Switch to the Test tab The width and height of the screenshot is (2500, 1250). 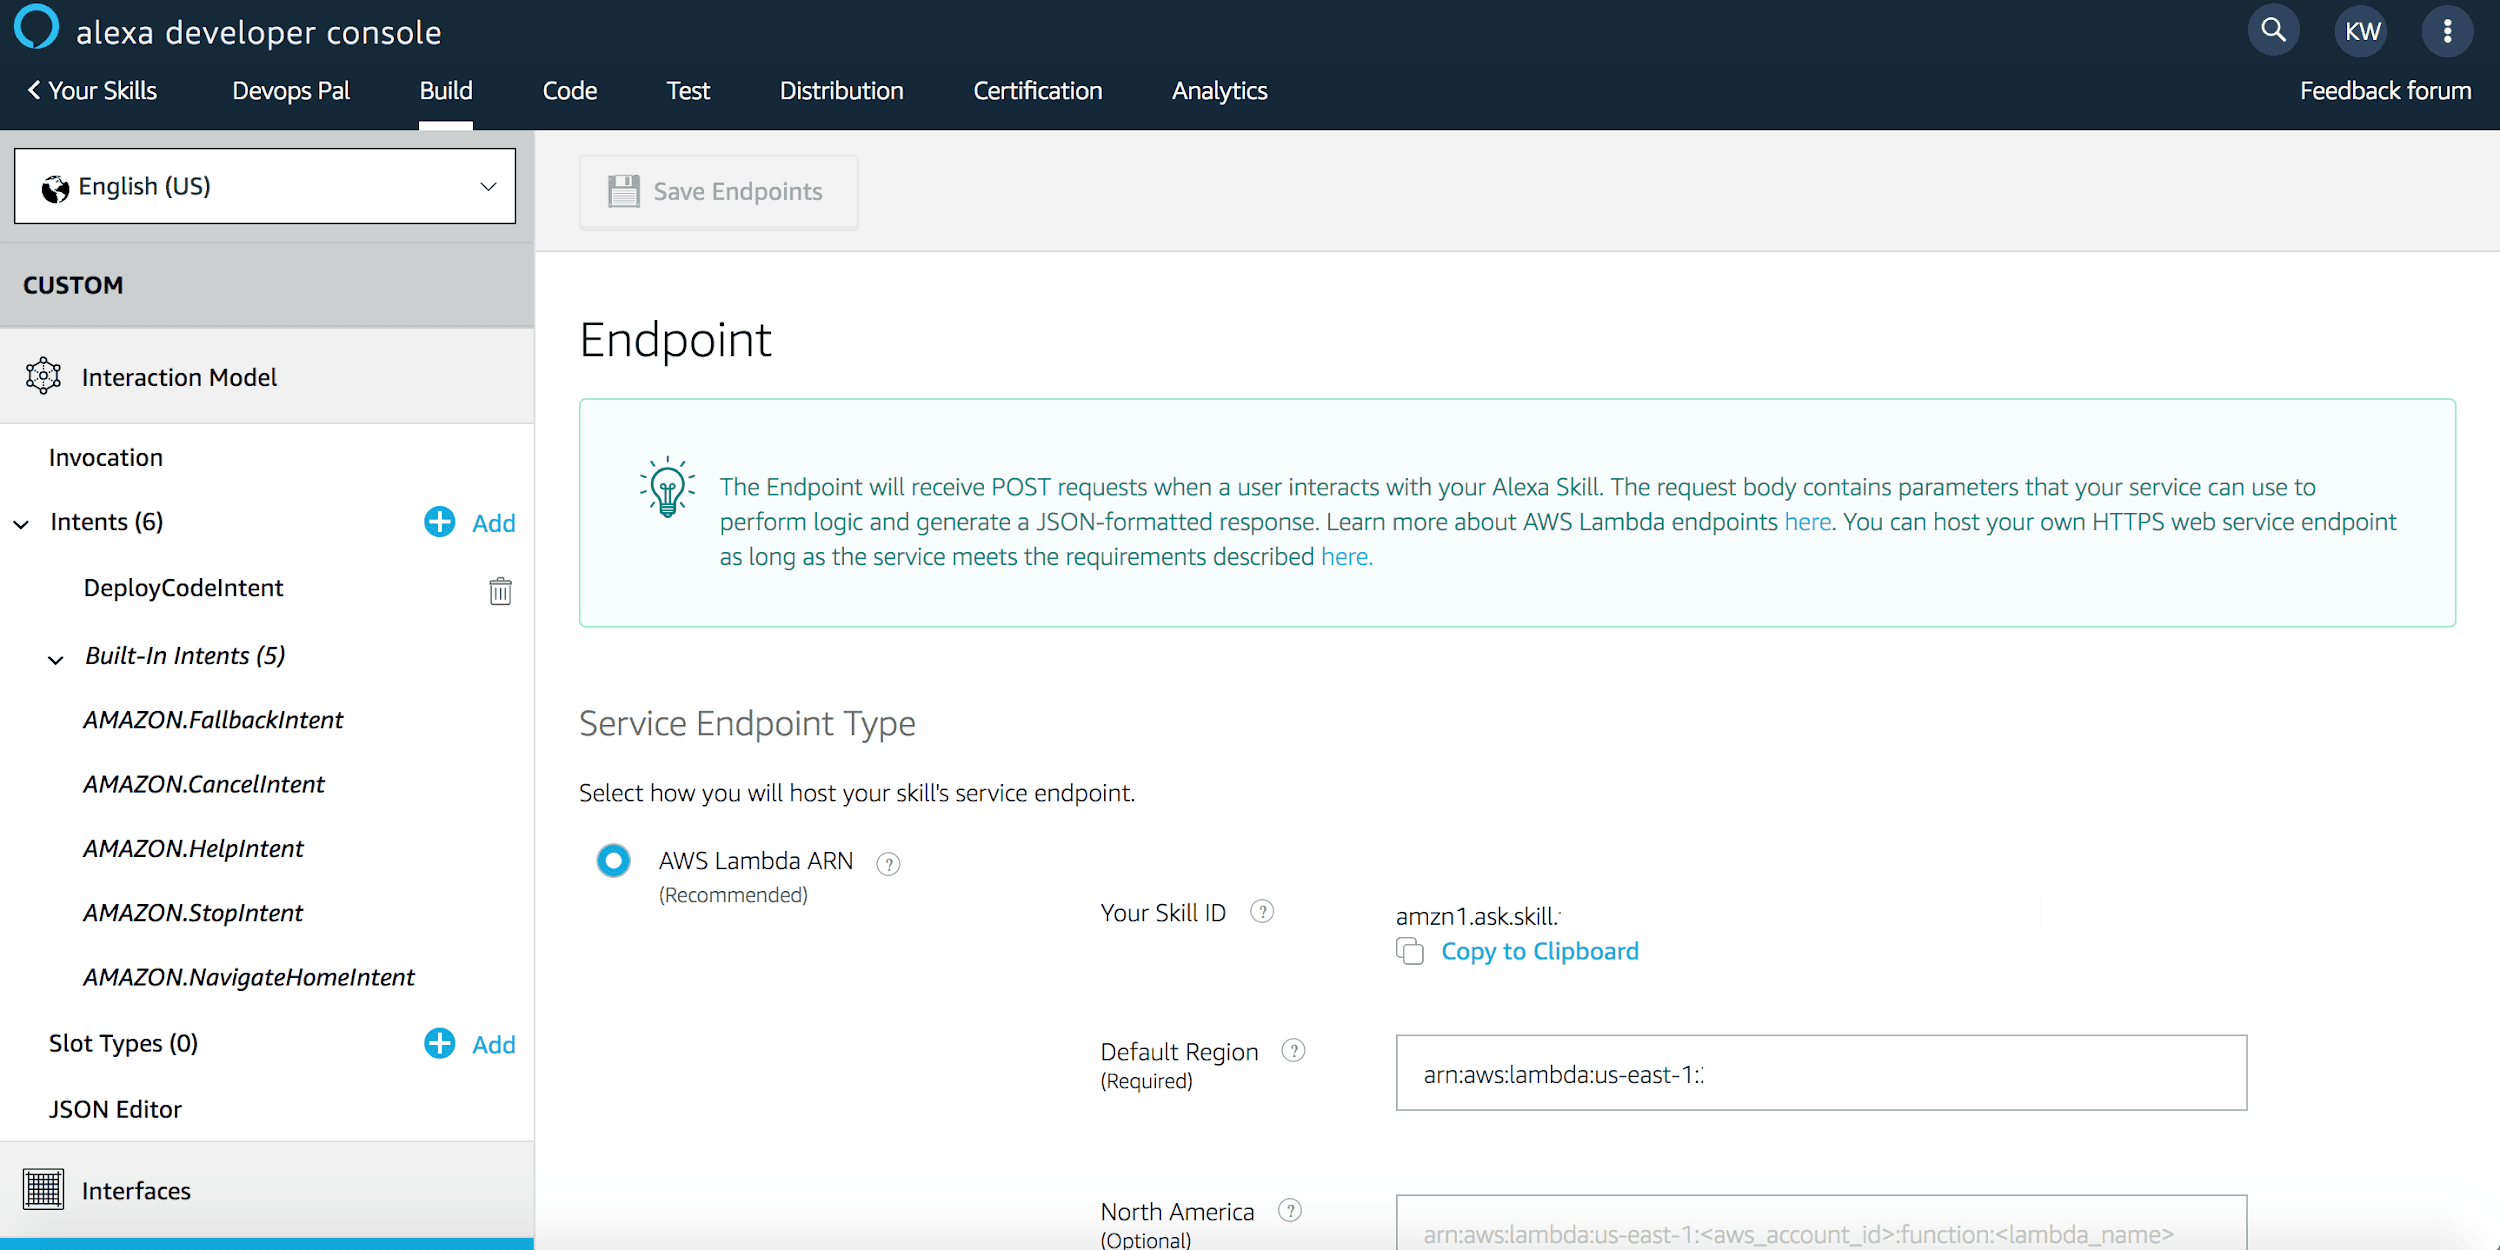[x=687, y=90]
